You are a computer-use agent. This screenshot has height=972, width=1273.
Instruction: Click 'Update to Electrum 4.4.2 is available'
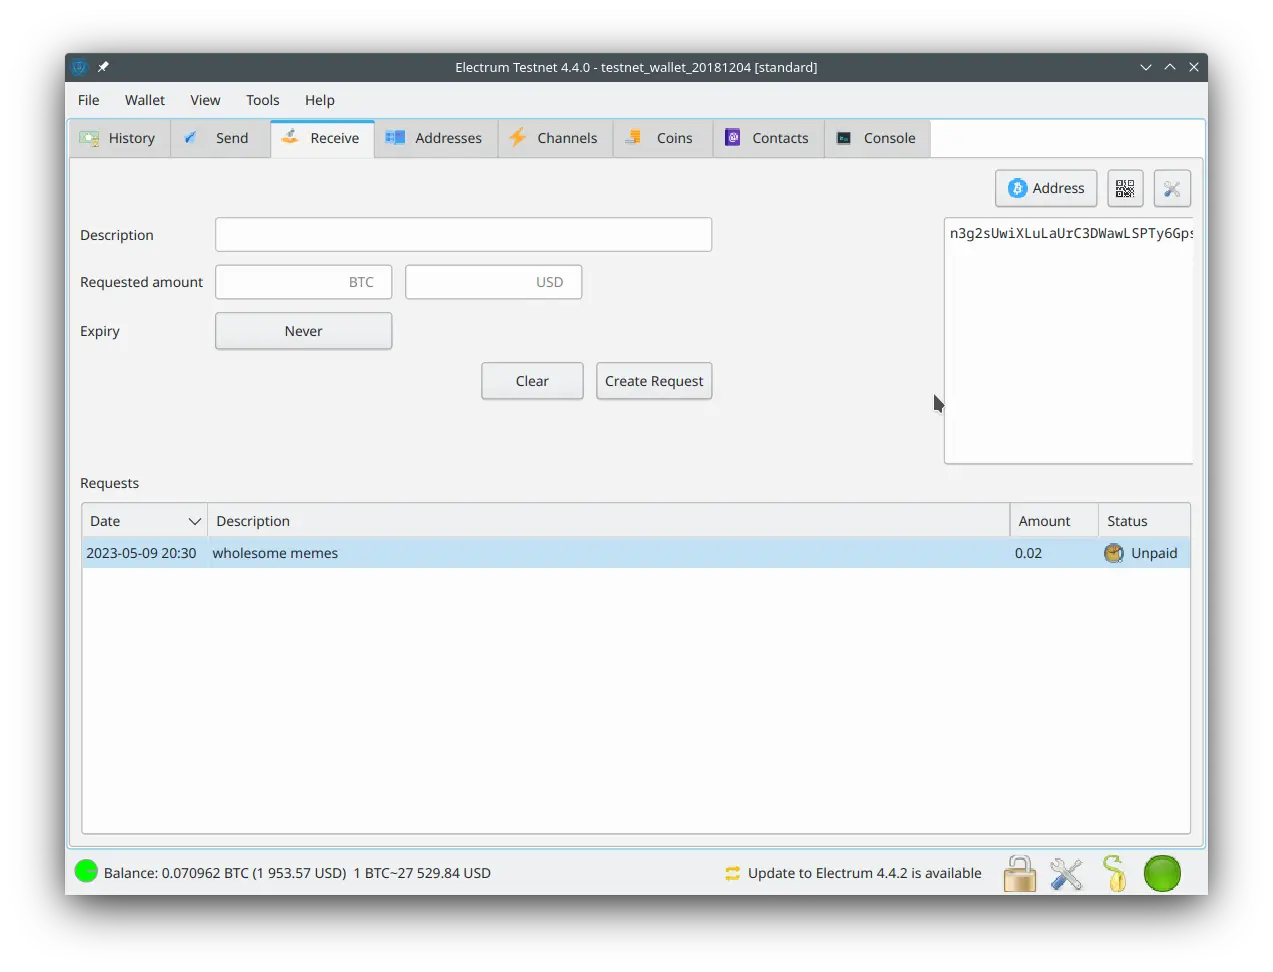tap(864, 873)
